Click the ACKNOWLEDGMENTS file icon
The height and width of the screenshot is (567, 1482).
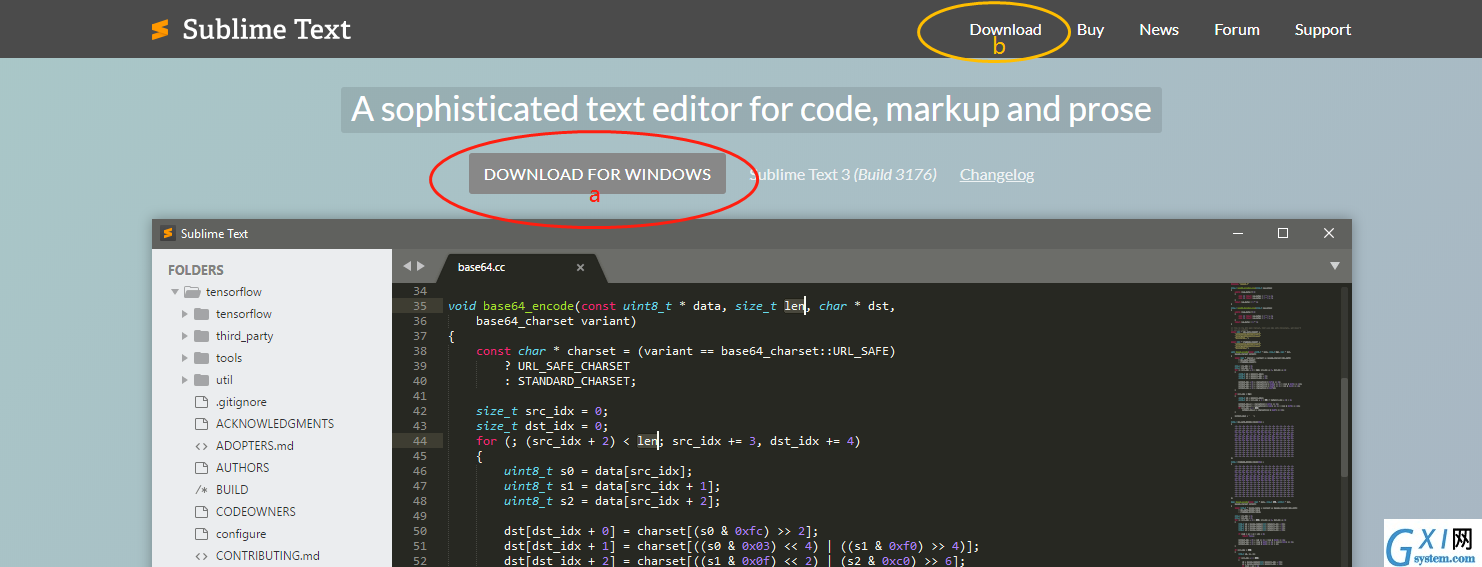click(201, 424)
